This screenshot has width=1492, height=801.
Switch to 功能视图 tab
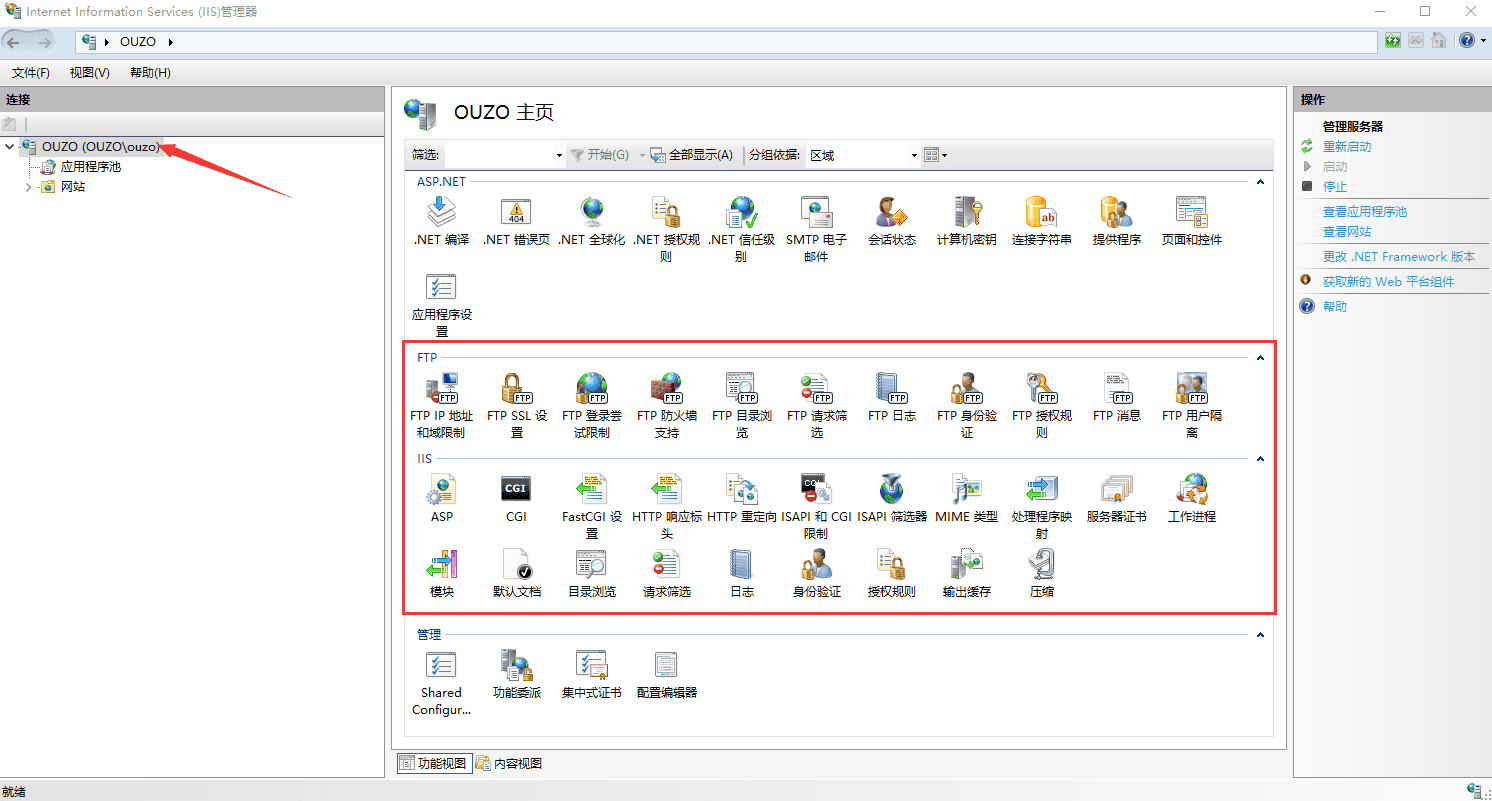click(x=433, y=763)
